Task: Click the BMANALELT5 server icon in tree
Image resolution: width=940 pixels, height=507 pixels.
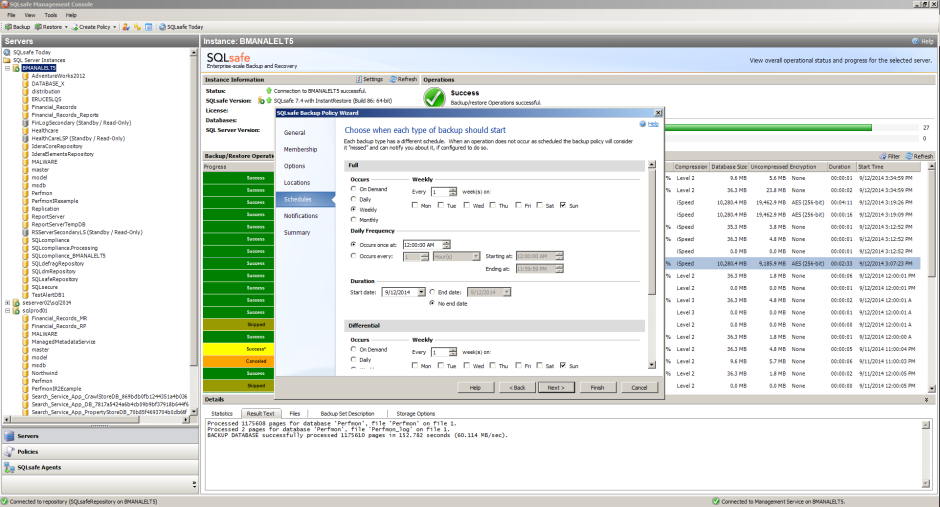Action: tap(17, 68)
